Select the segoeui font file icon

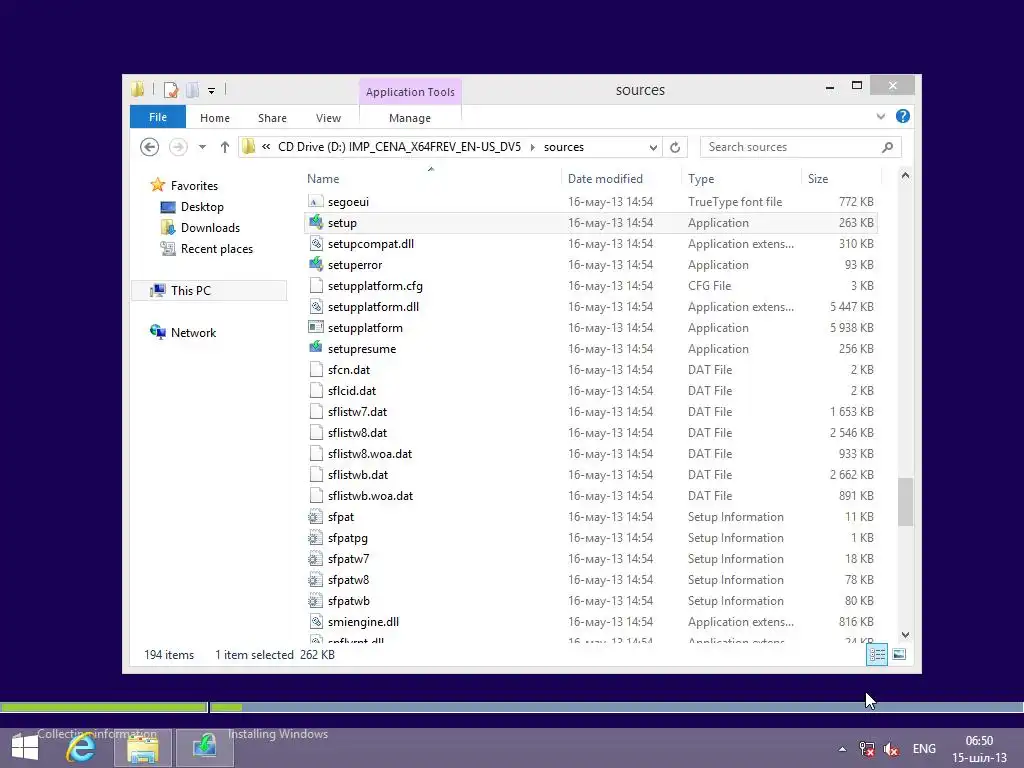pyautogui.click(x=316, y=202)
